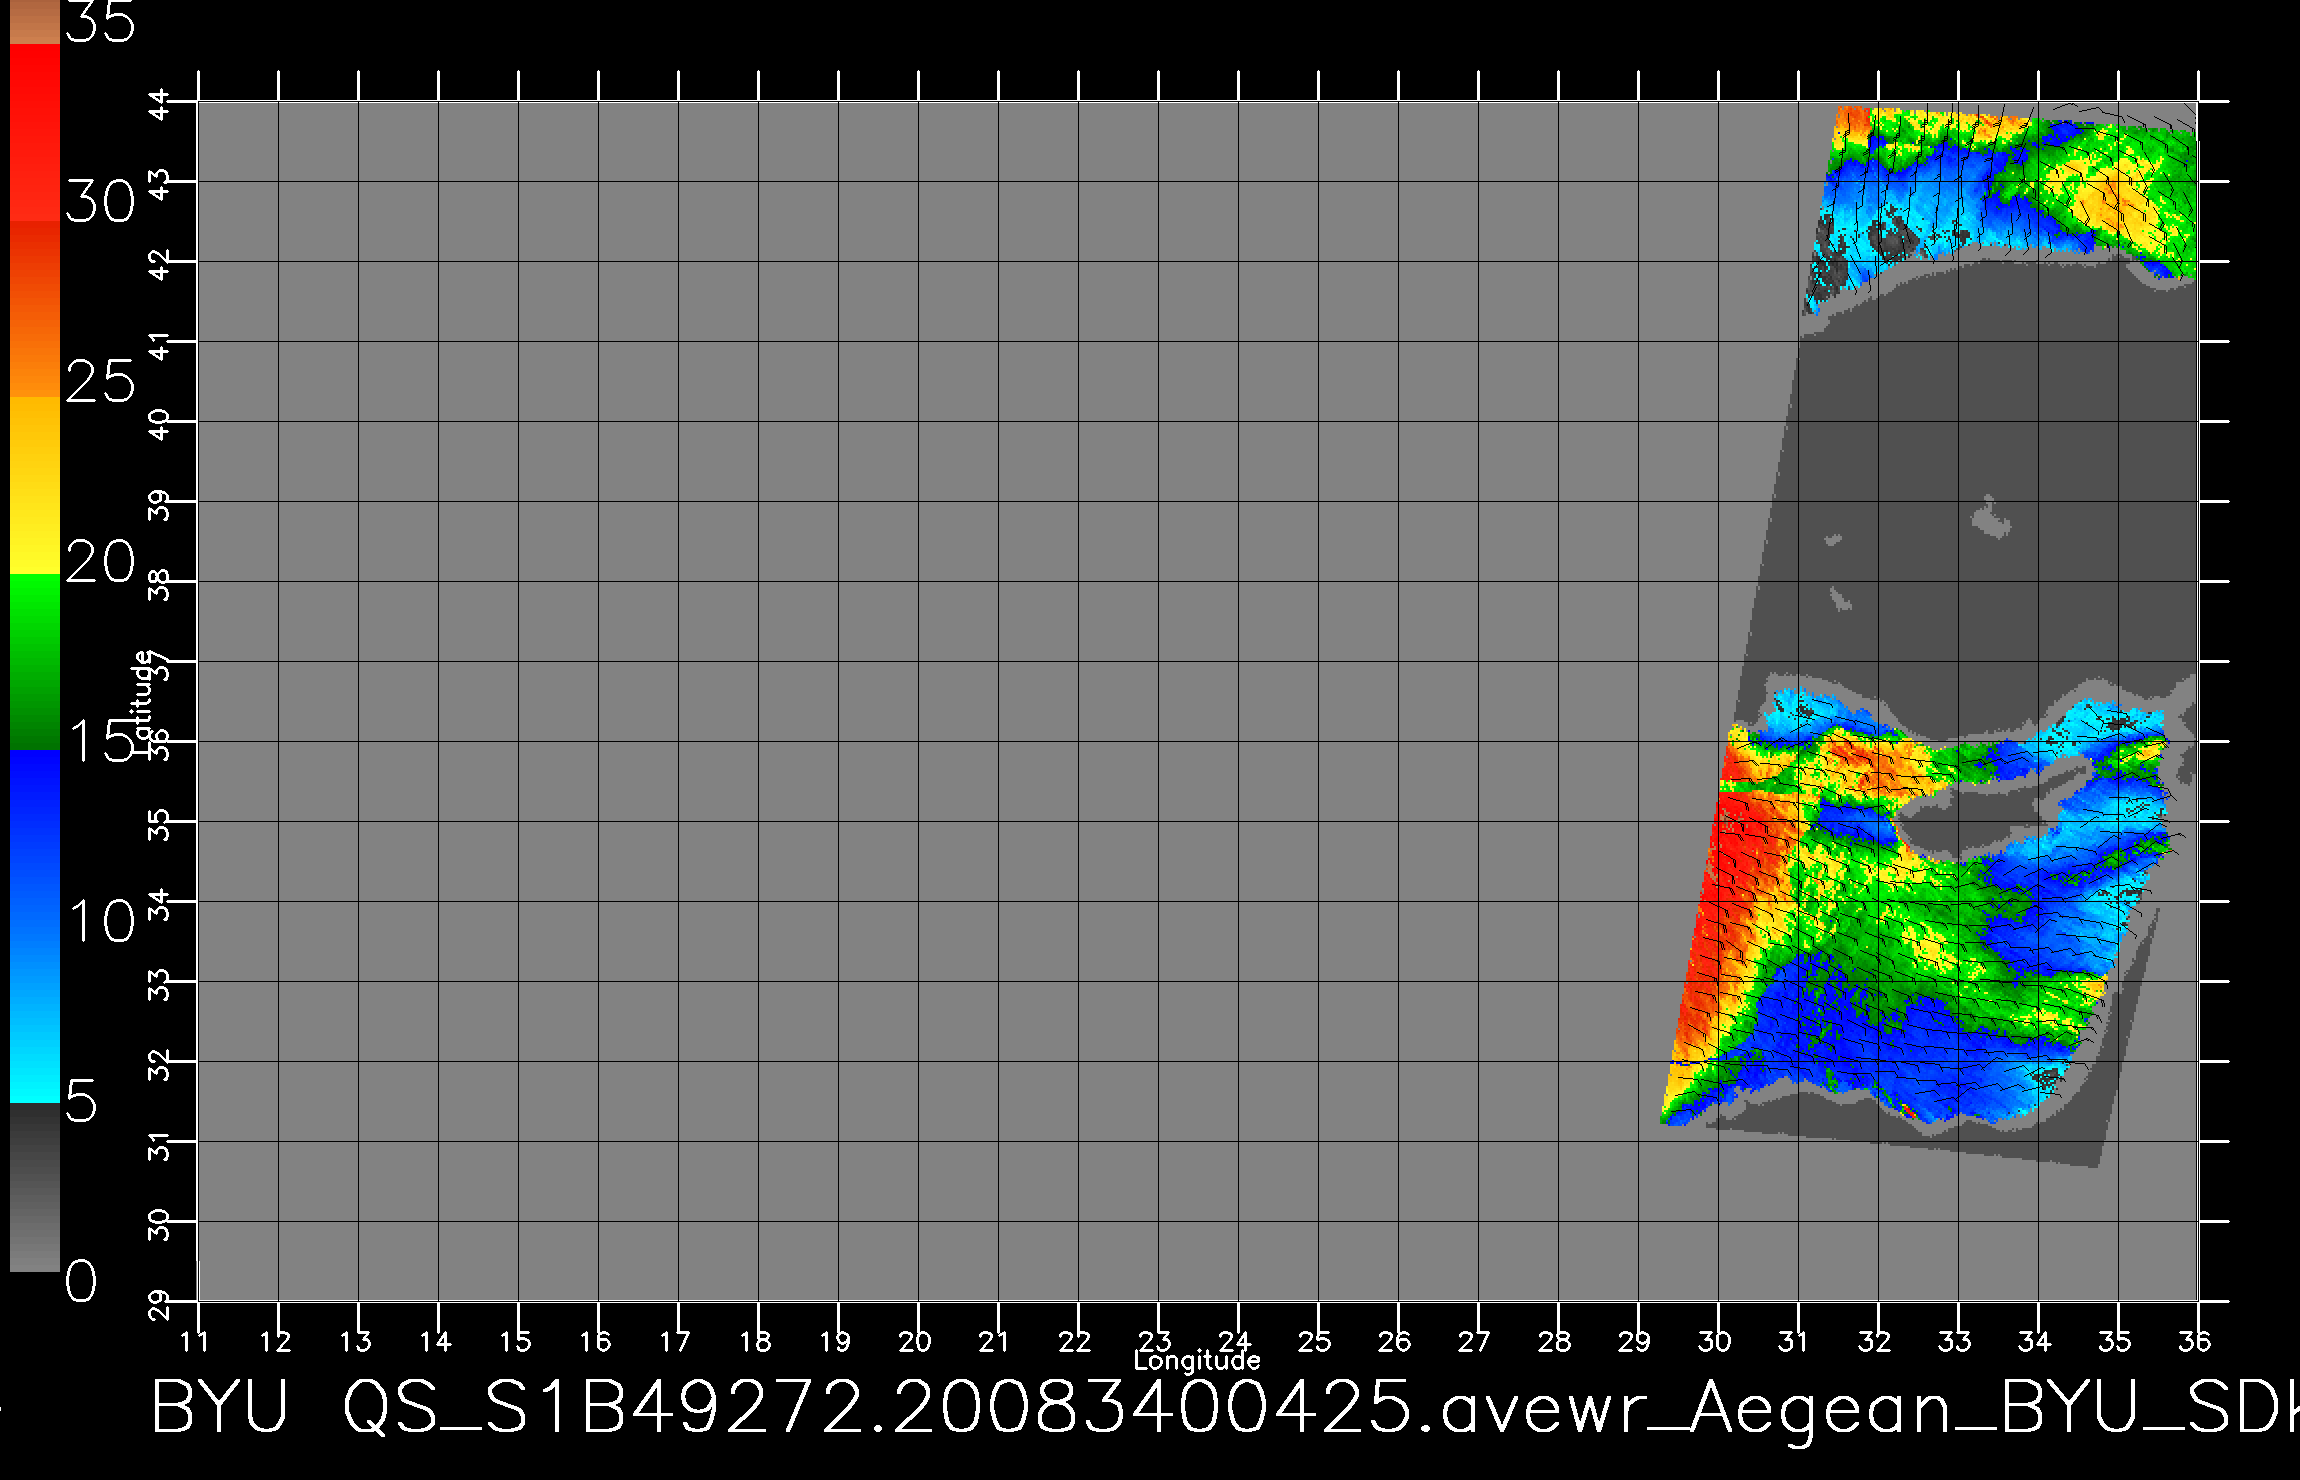This screenshot has height=1480, width=2300.
Task: Click latitude tick label 42
Action: [160, 264]
